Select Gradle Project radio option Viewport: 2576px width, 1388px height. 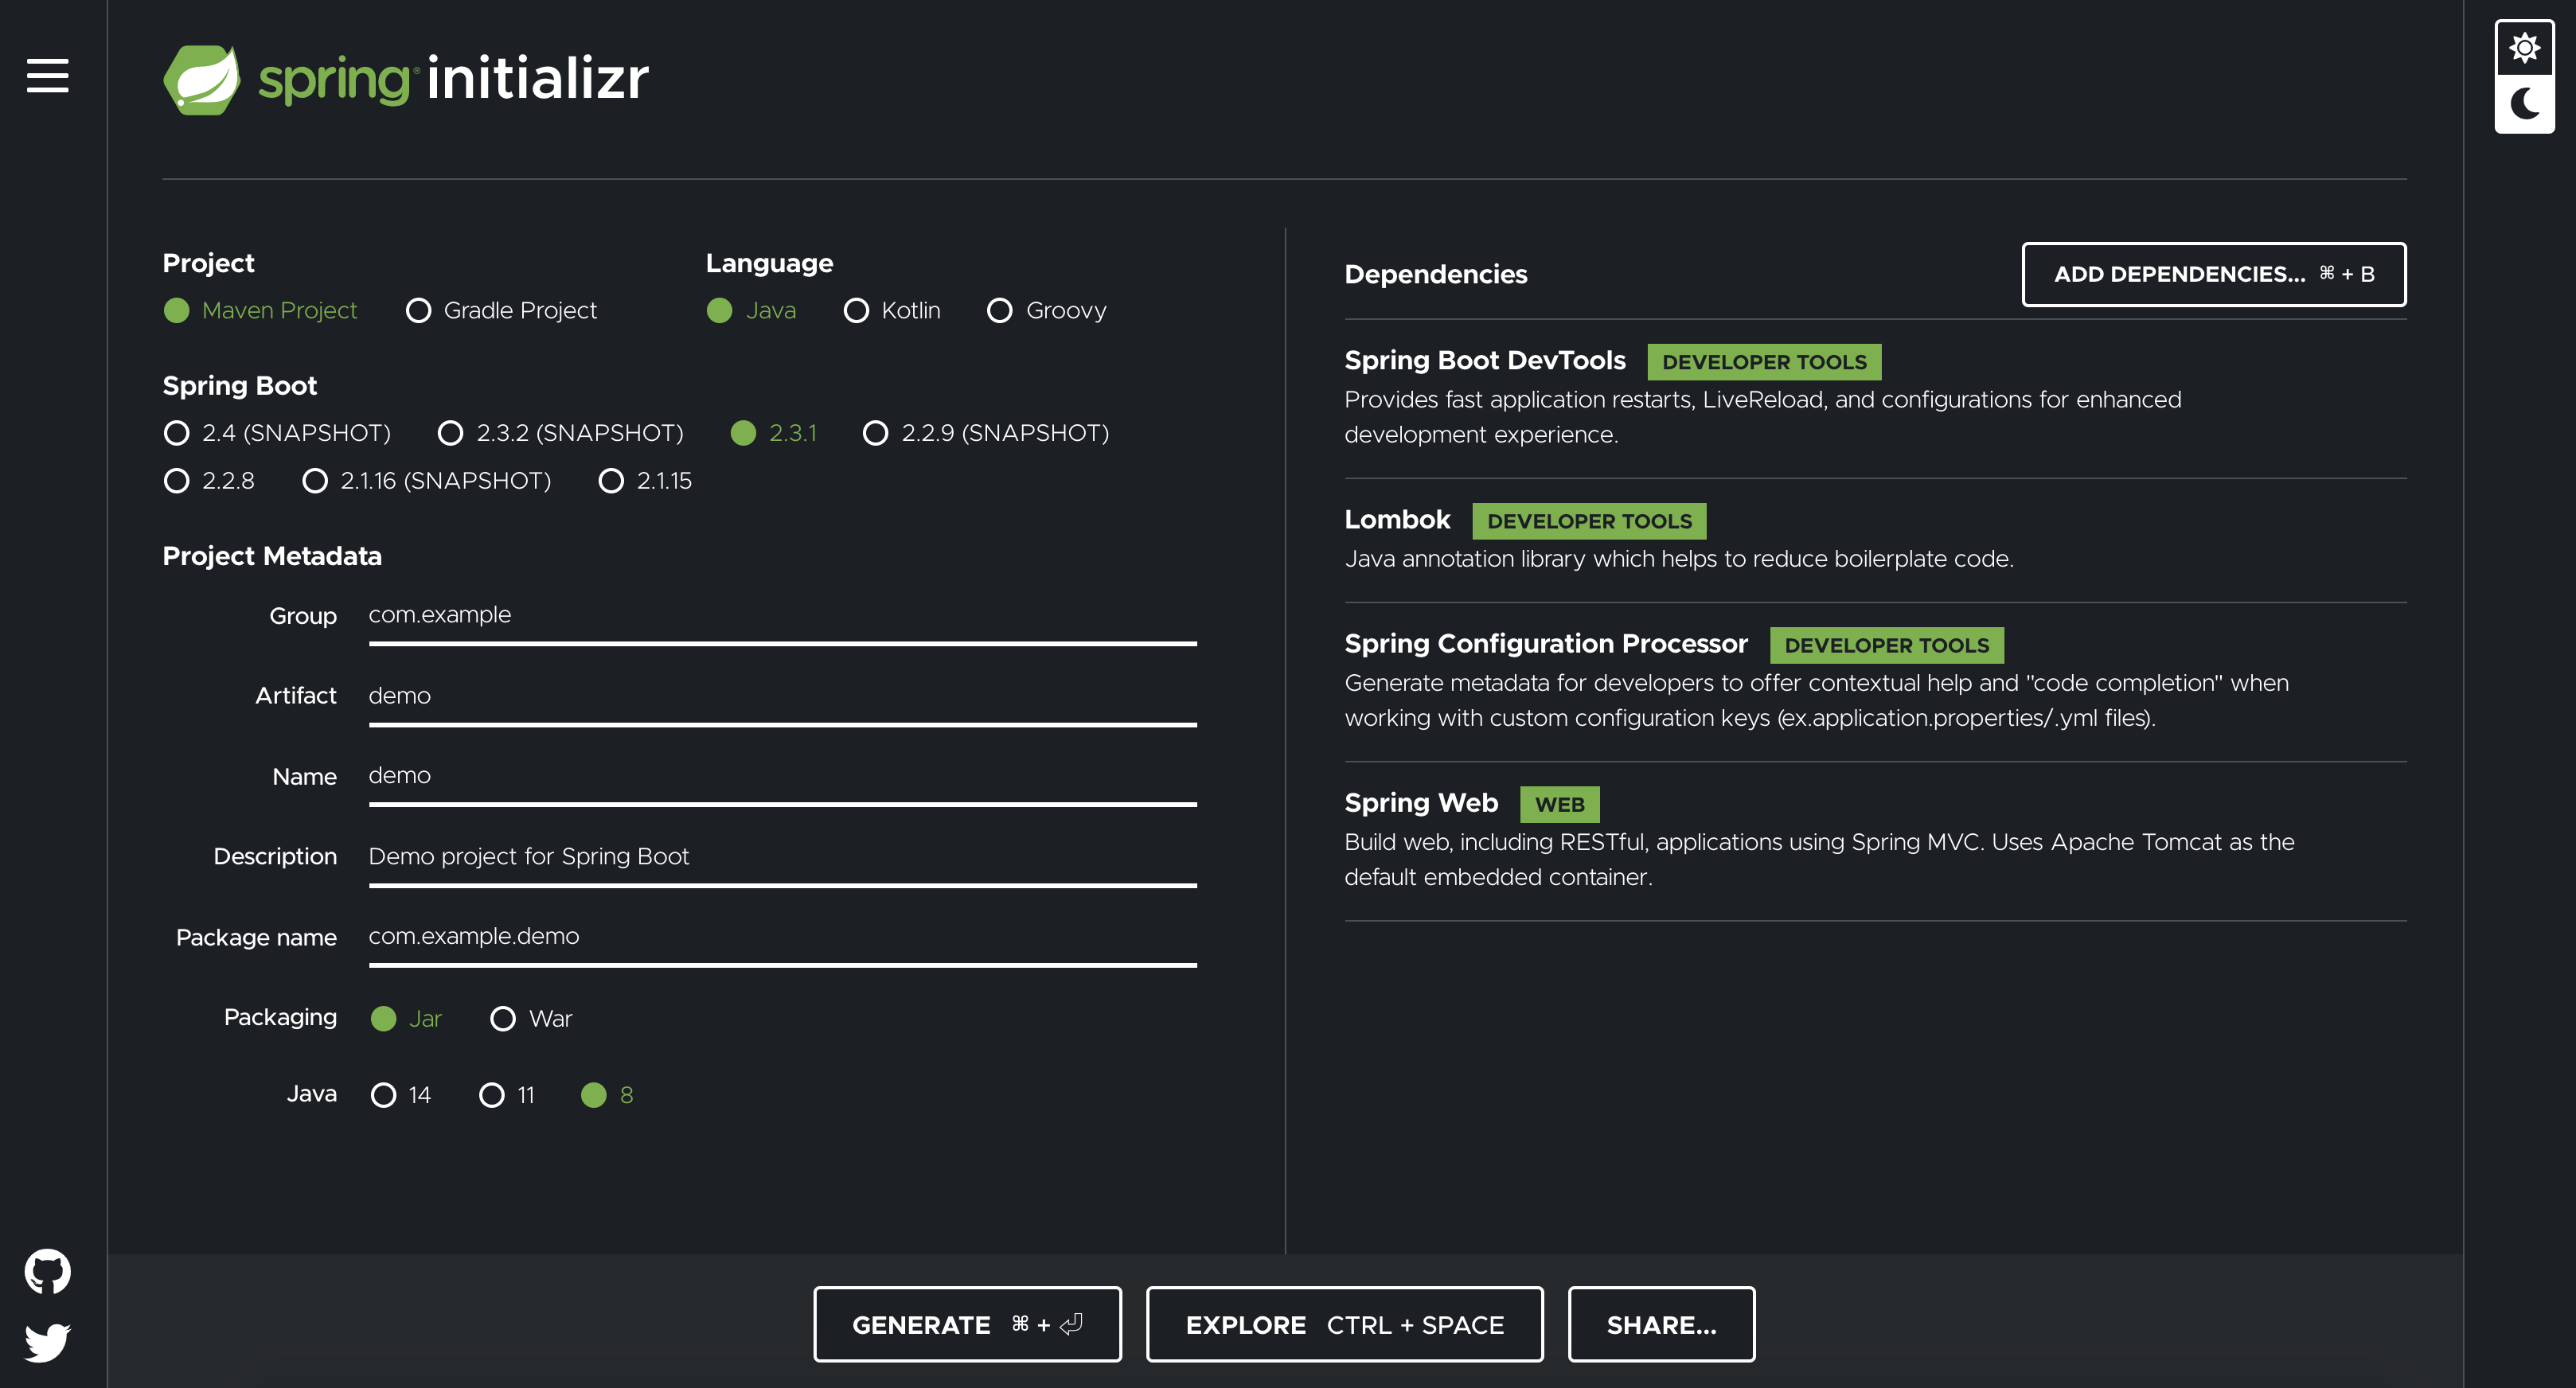pyautogui.click(x=419, y=311)
